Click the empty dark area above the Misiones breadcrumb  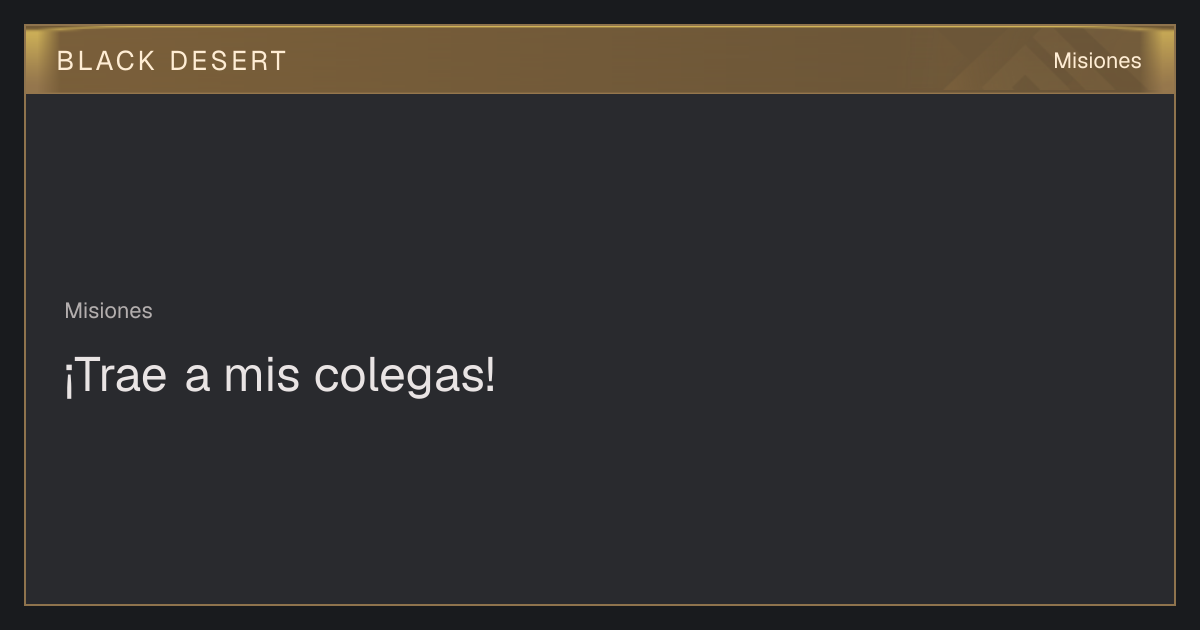pos(600,195)
